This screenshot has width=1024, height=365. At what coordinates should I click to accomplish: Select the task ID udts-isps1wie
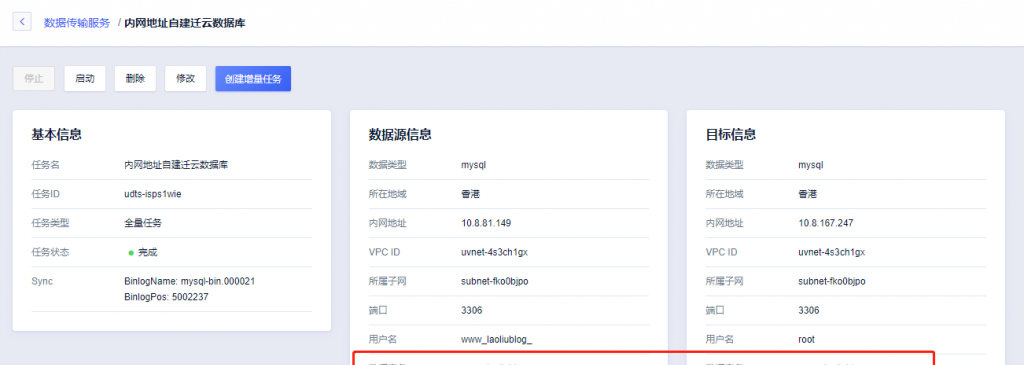[x=153, y=194]
